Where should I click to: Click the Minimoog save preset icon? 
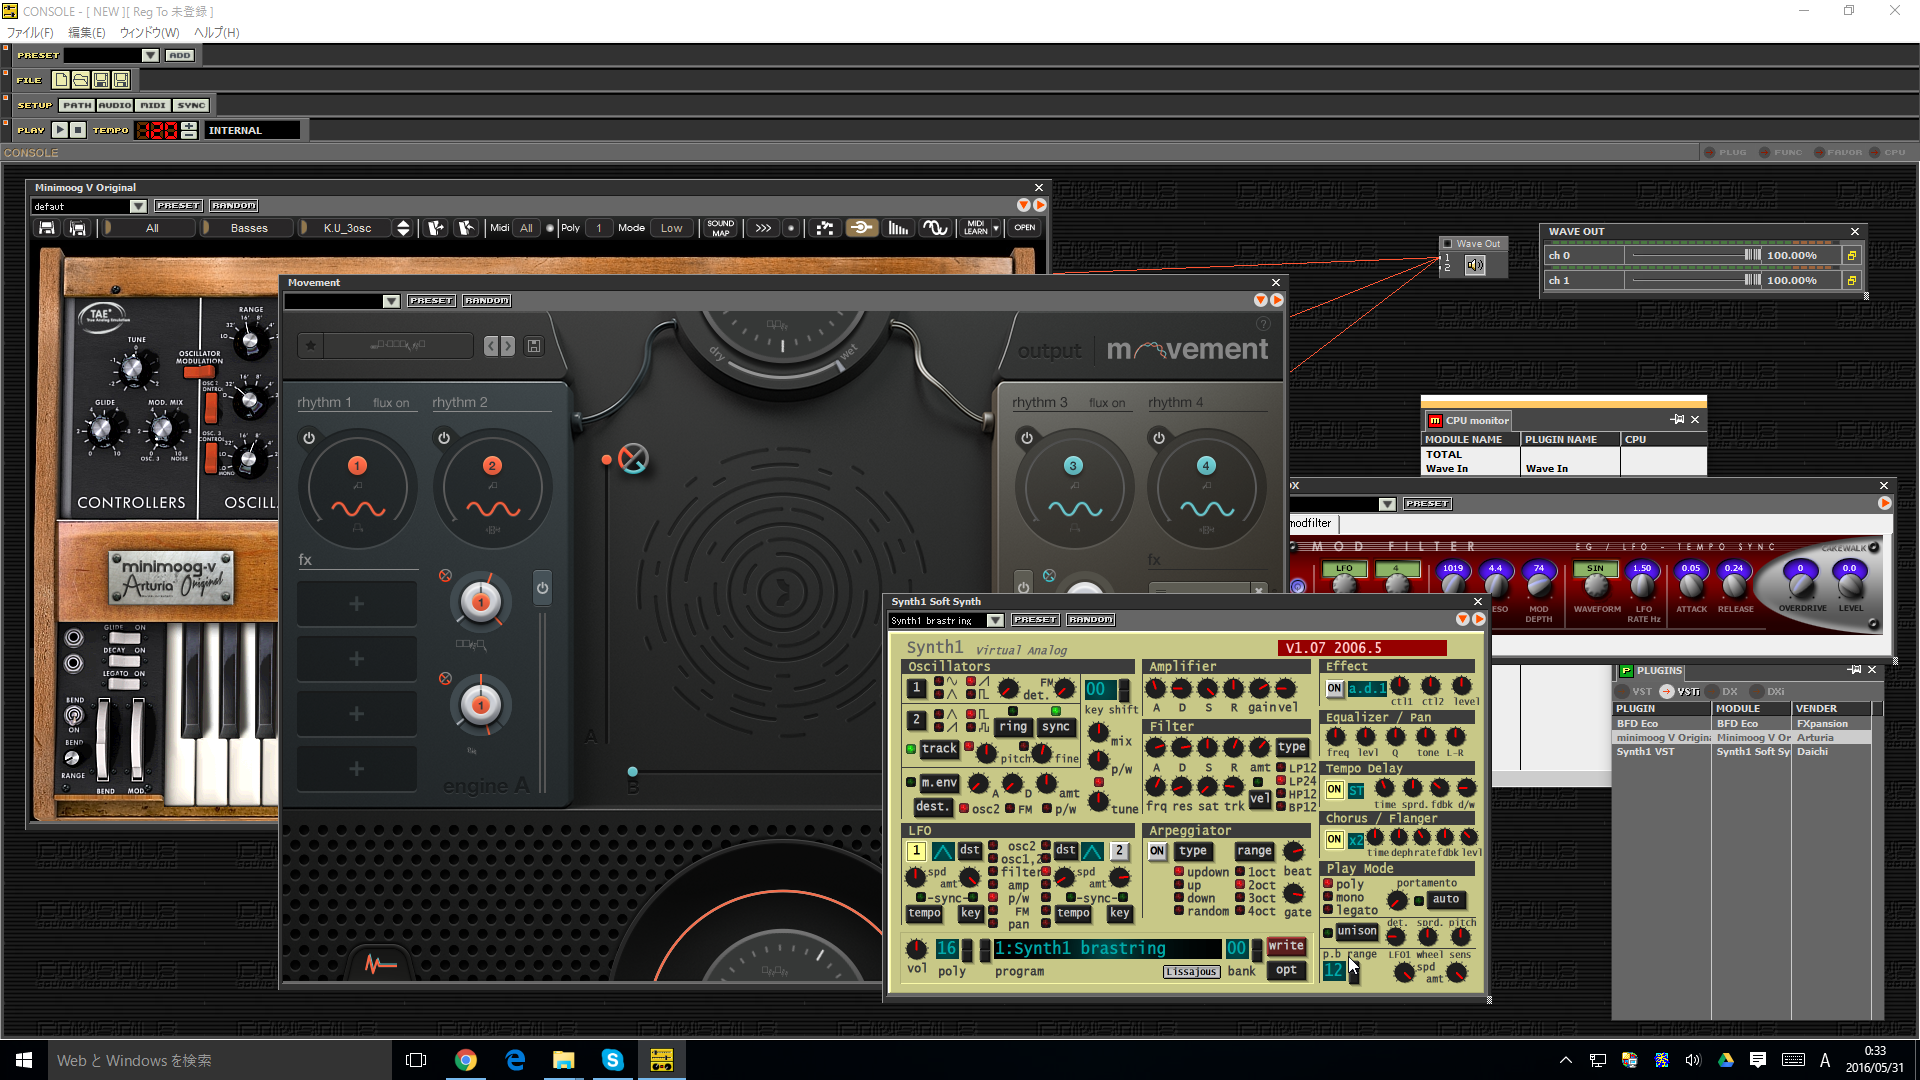pos(47,228)
